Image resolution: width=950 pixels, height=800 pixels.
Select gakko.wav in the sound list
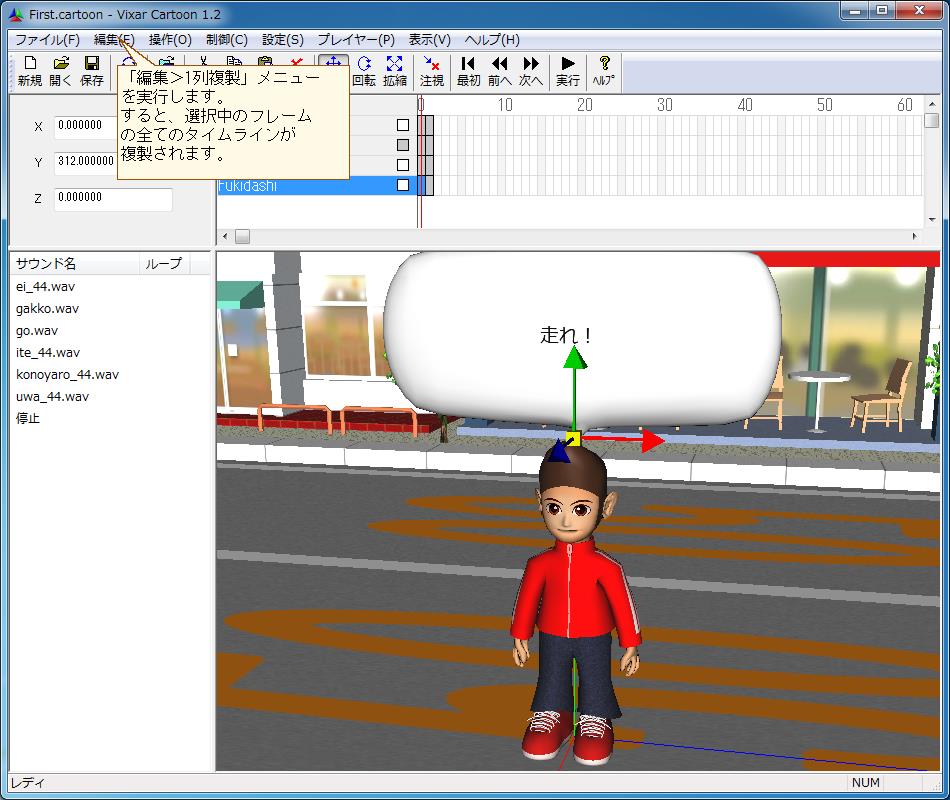(47, 309)
